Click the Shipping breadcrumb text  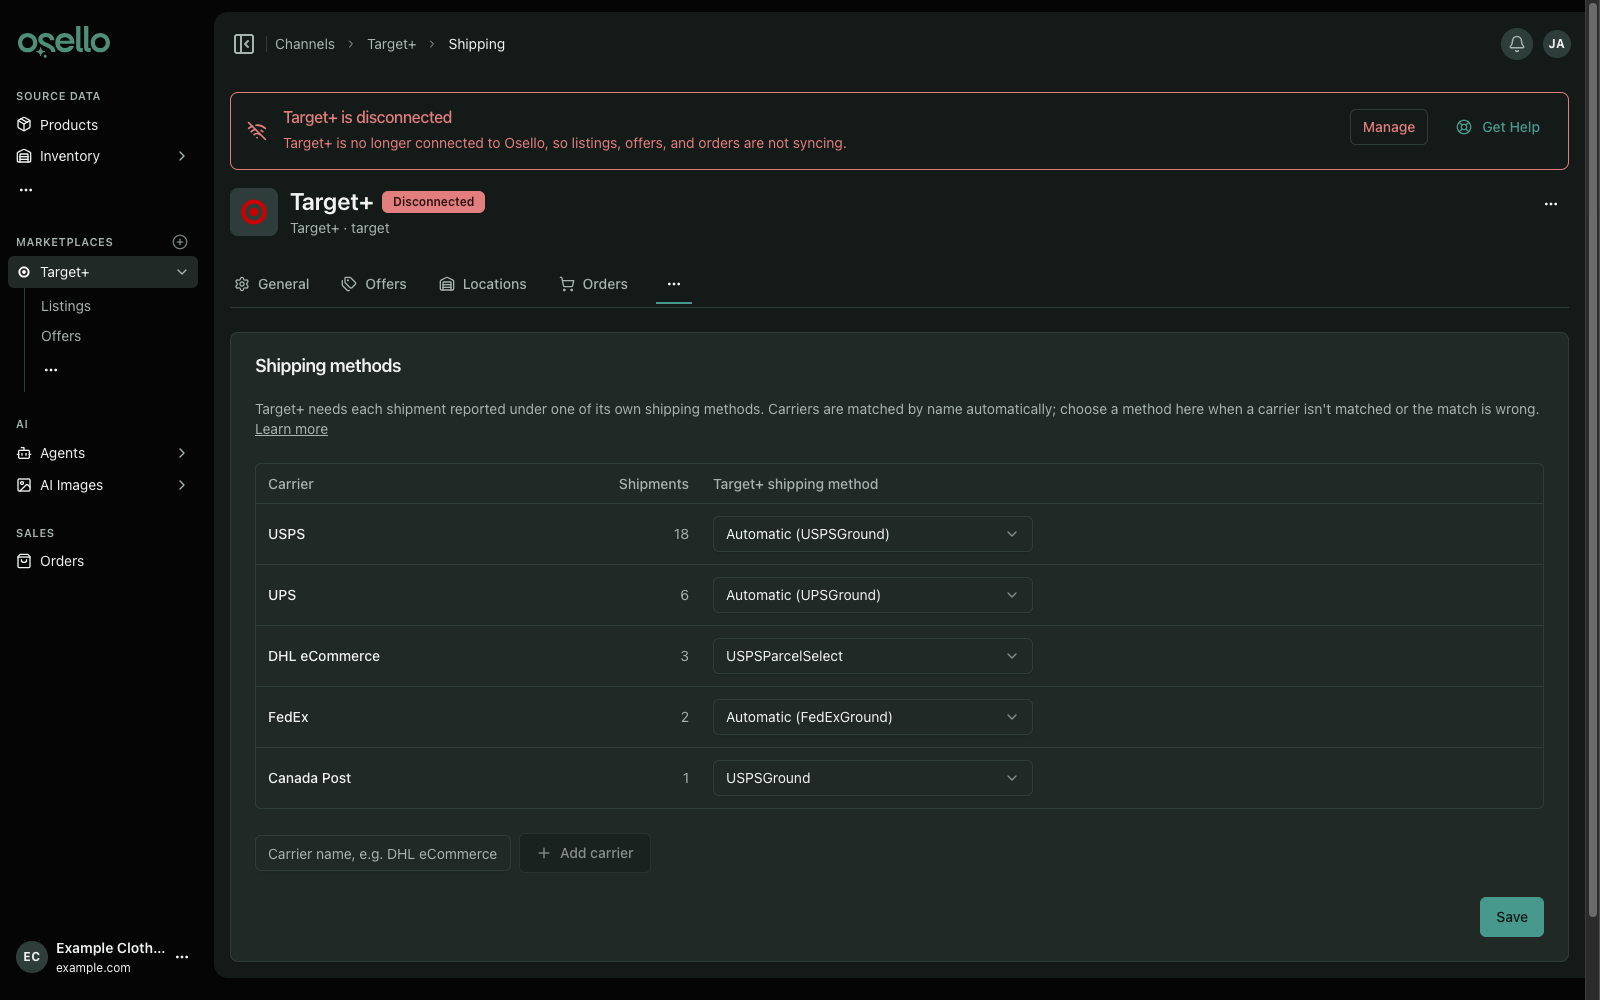coord(476,44)
